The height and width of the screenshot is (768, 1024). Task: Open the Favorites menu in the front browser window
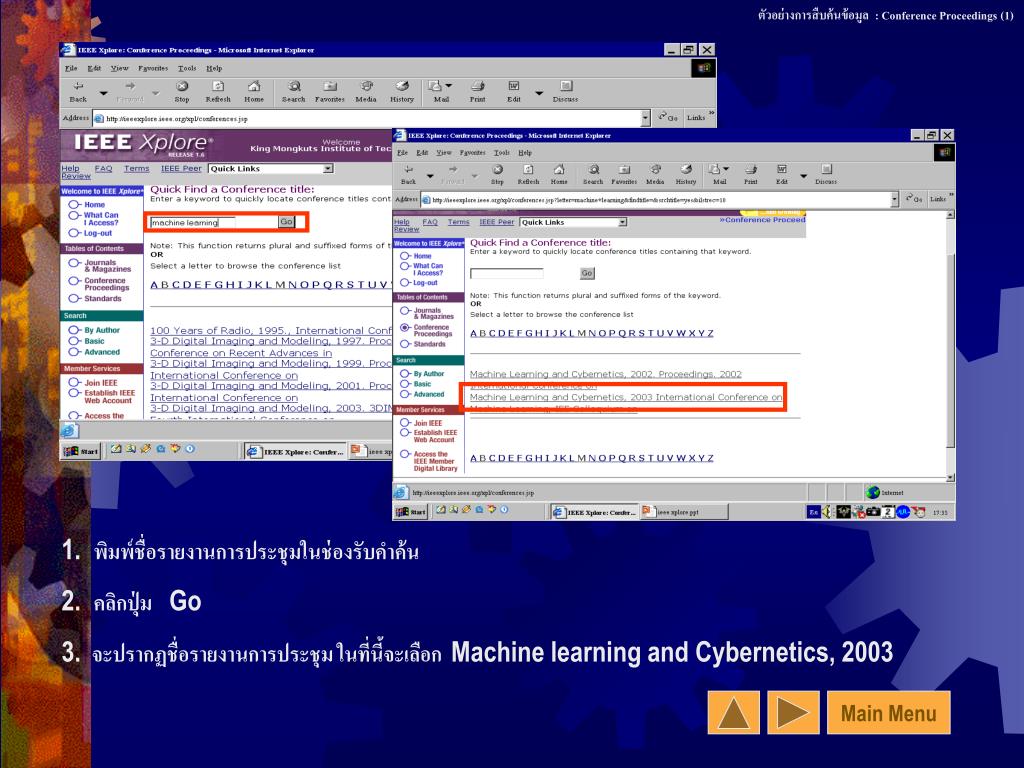472,153
